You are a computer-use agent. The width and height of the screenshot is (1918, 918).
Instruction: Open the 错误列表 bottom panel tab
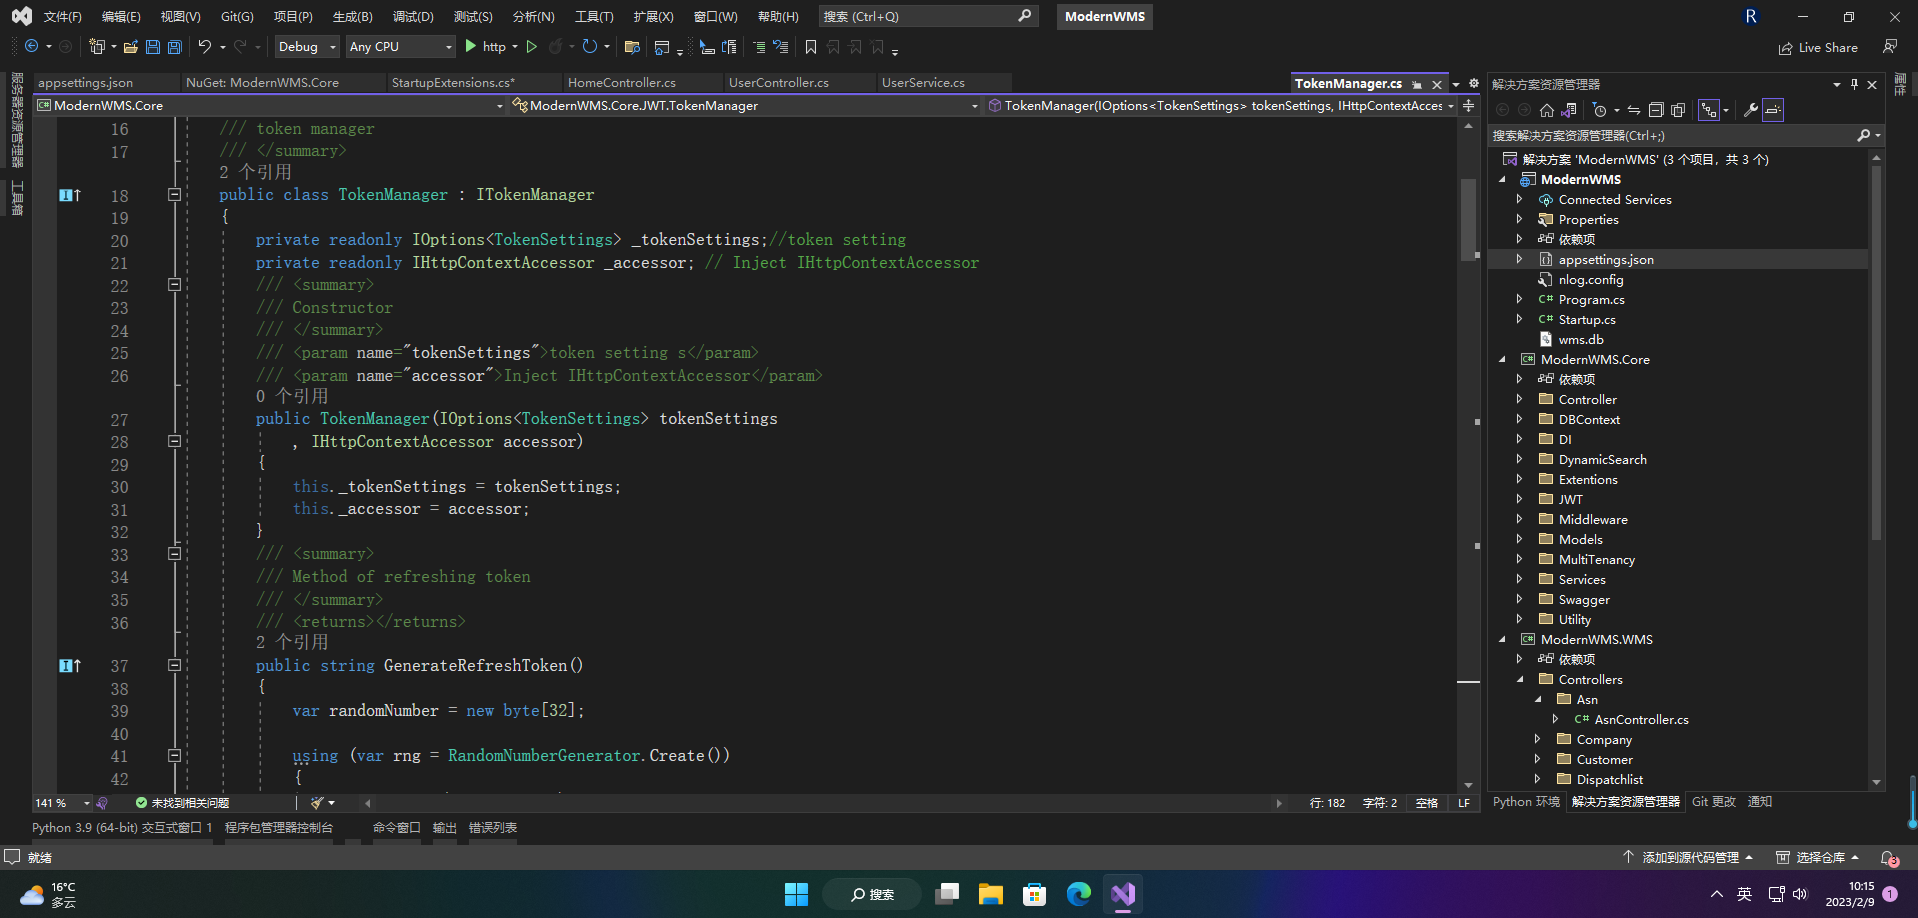(493, 828)
